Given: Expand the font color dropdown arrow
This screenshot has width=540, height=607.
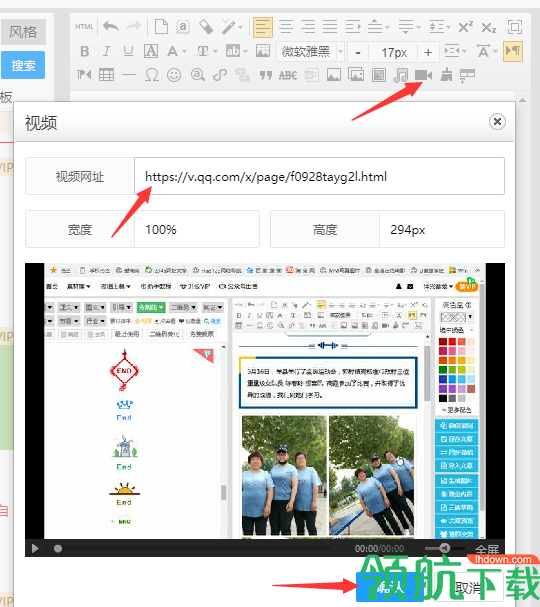Looking at the screenshot, I should [x=184, y=51].
